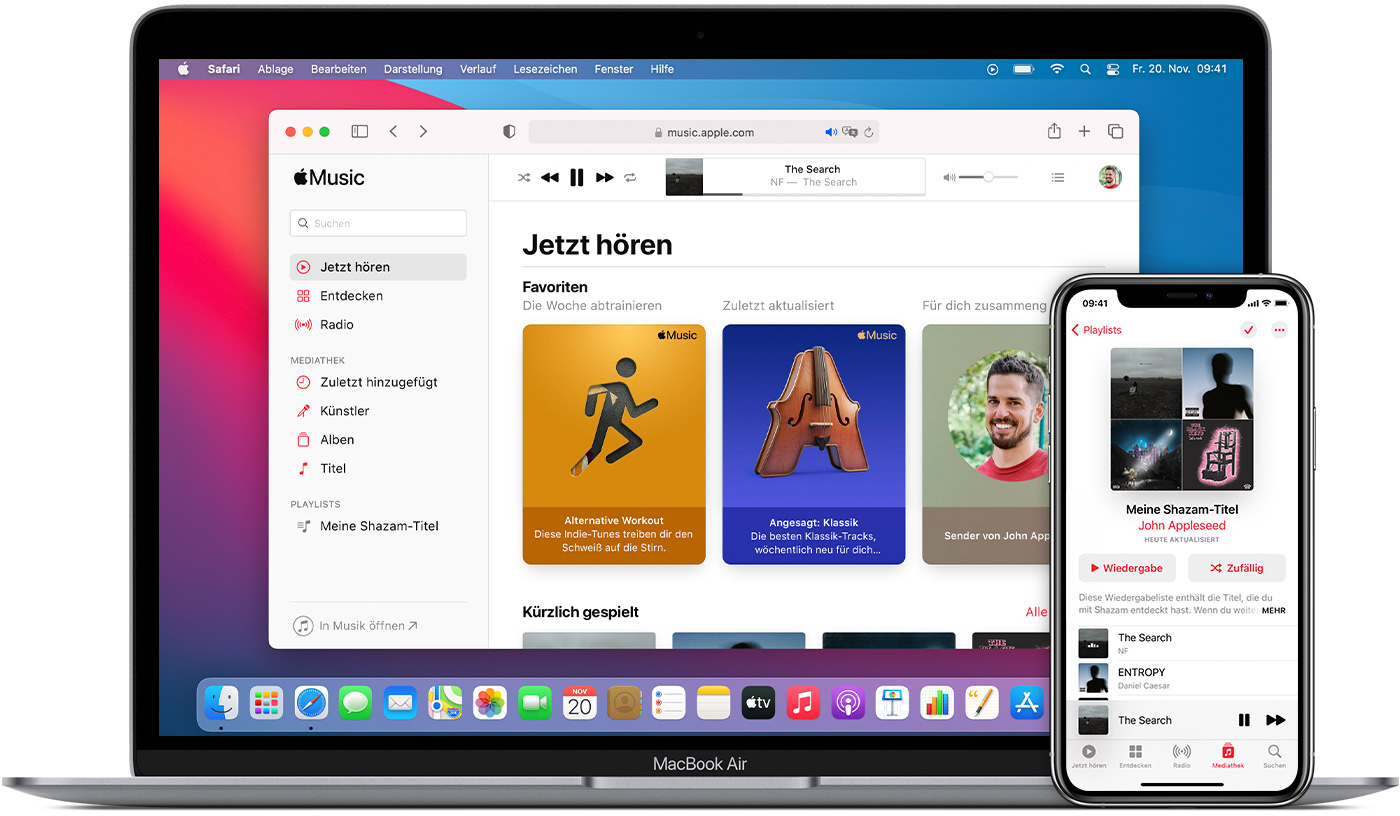Show Safari tab overview
This screenshot has height=816, width=1400.
coord(1115,132)
